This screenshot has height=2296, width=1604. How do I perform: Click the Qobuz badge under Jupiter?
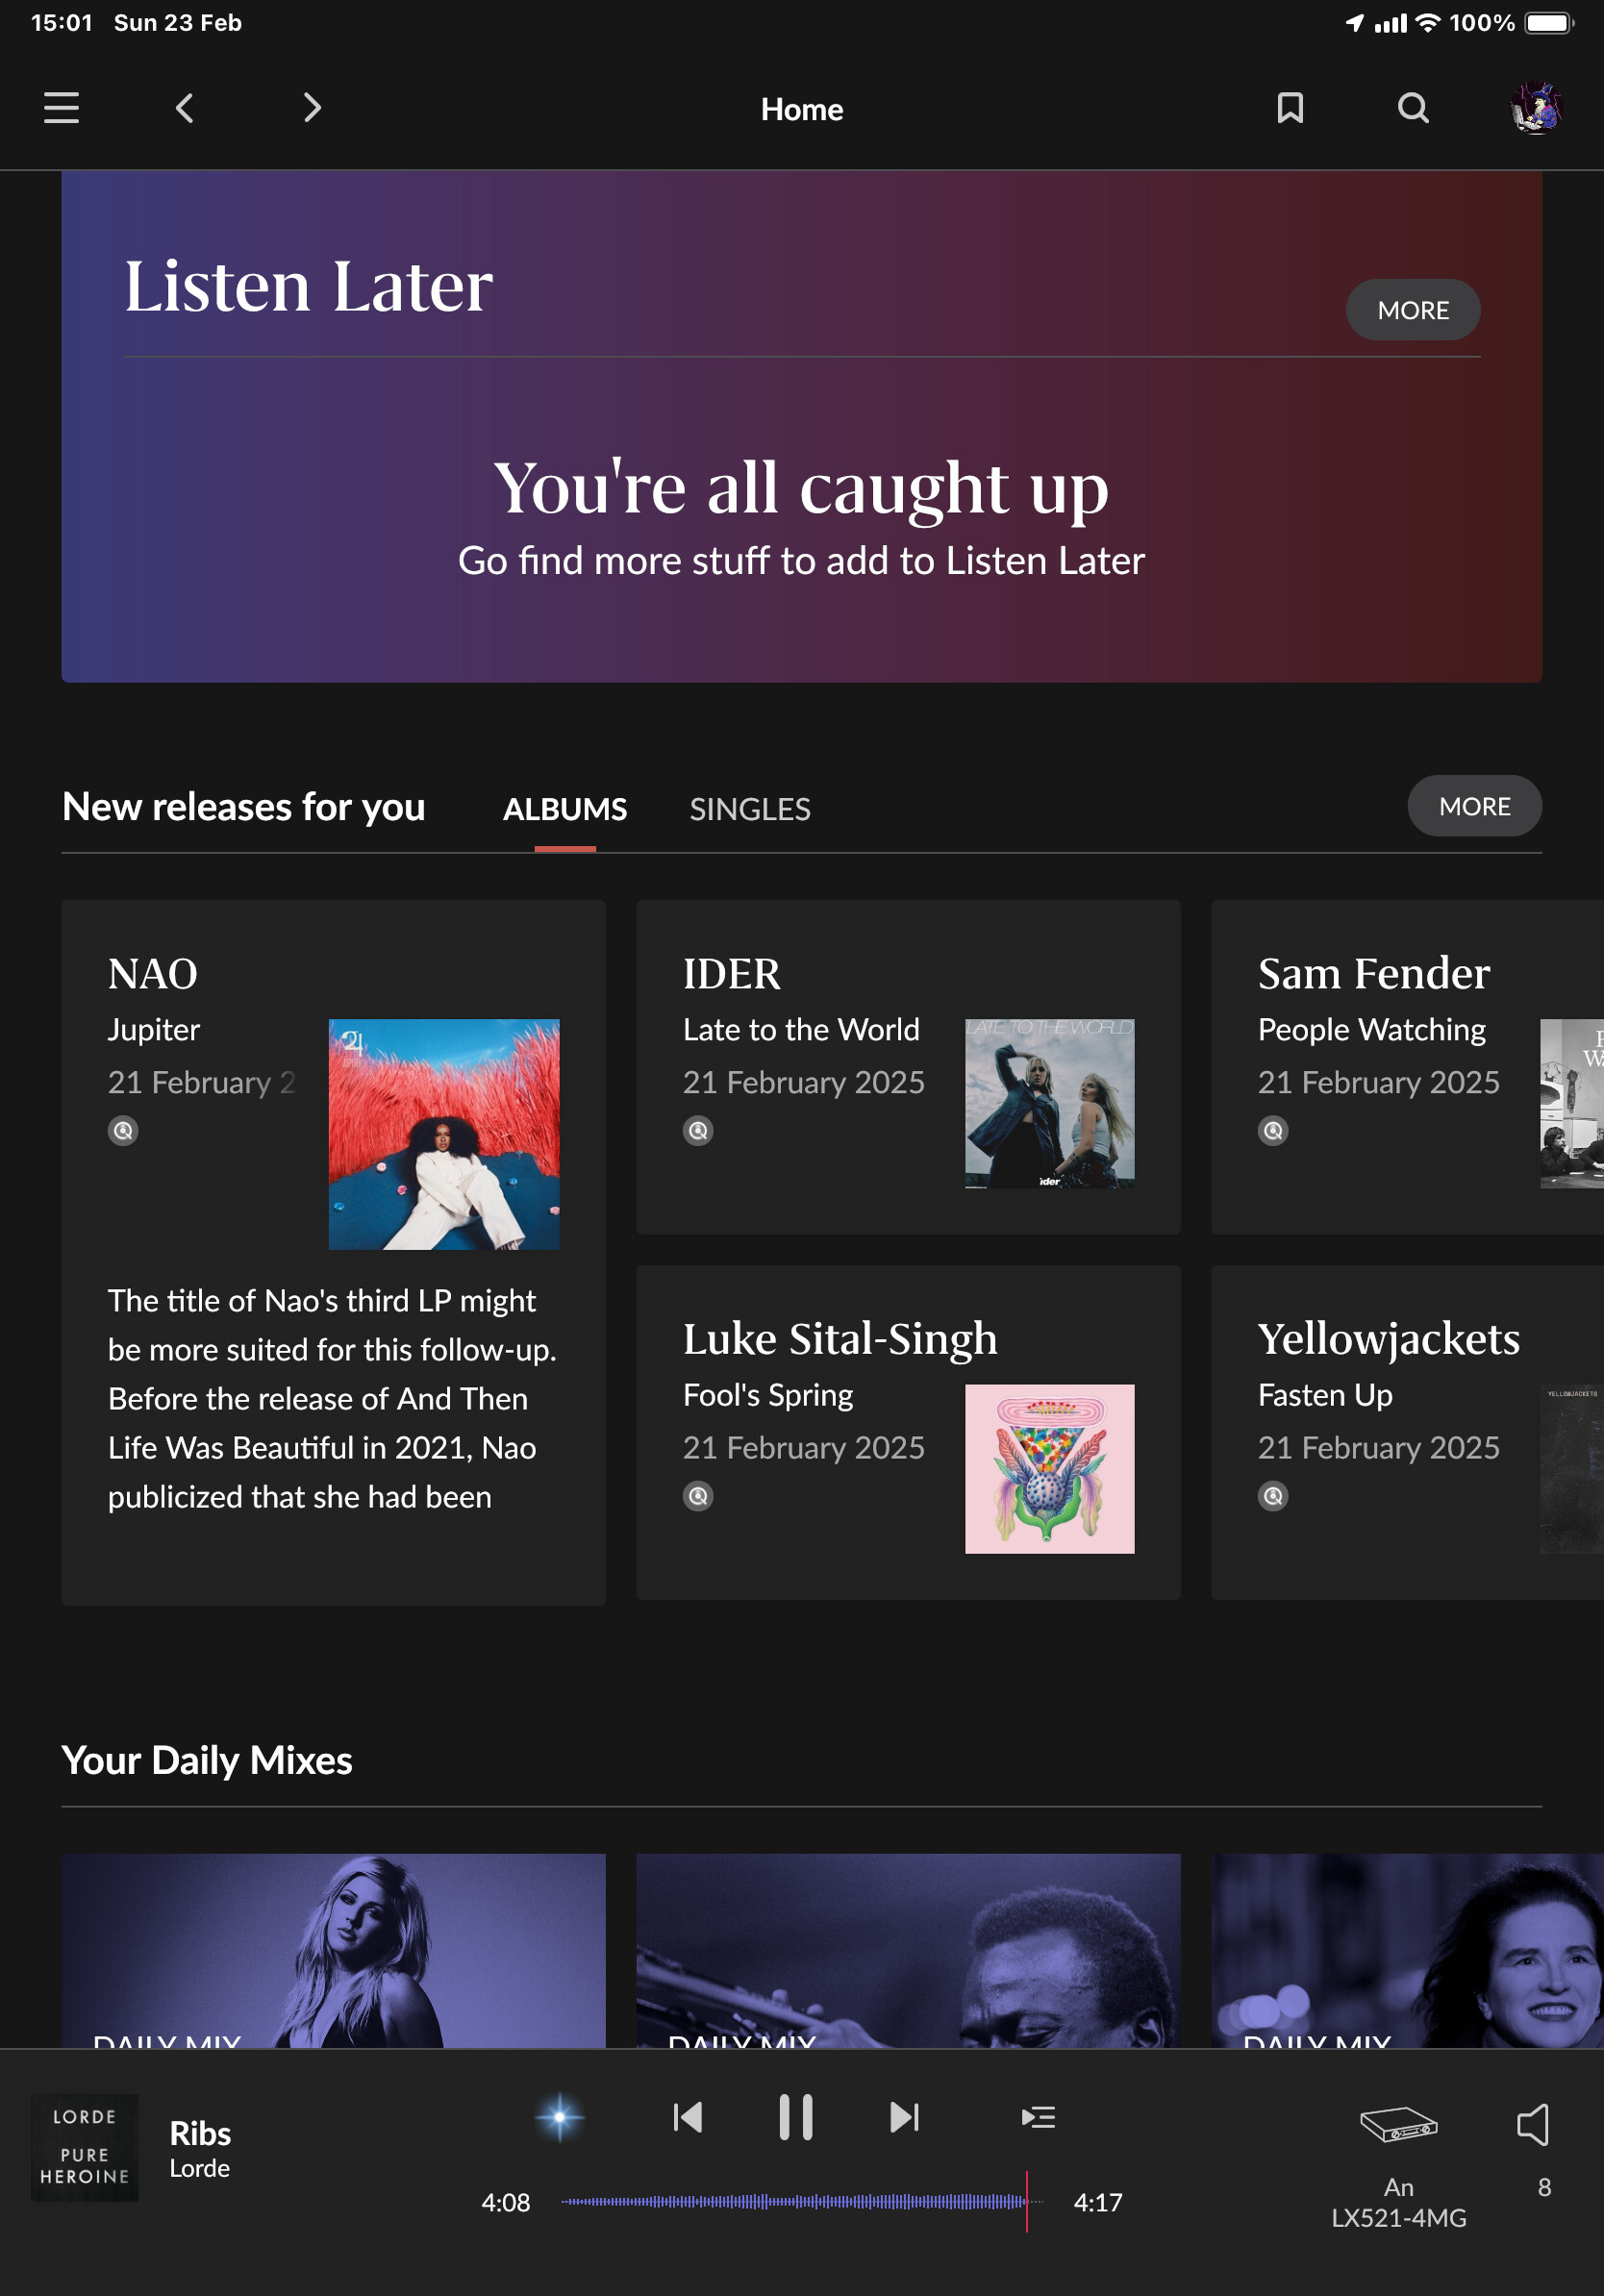point(123,1131)
